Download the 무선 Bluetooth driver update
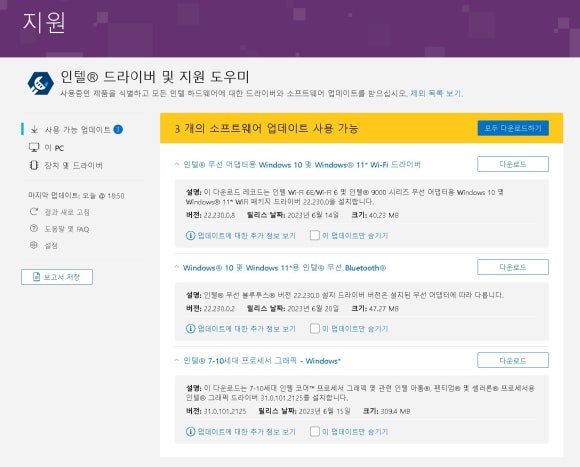Screen dimensions: 580x467 point(513,267)
